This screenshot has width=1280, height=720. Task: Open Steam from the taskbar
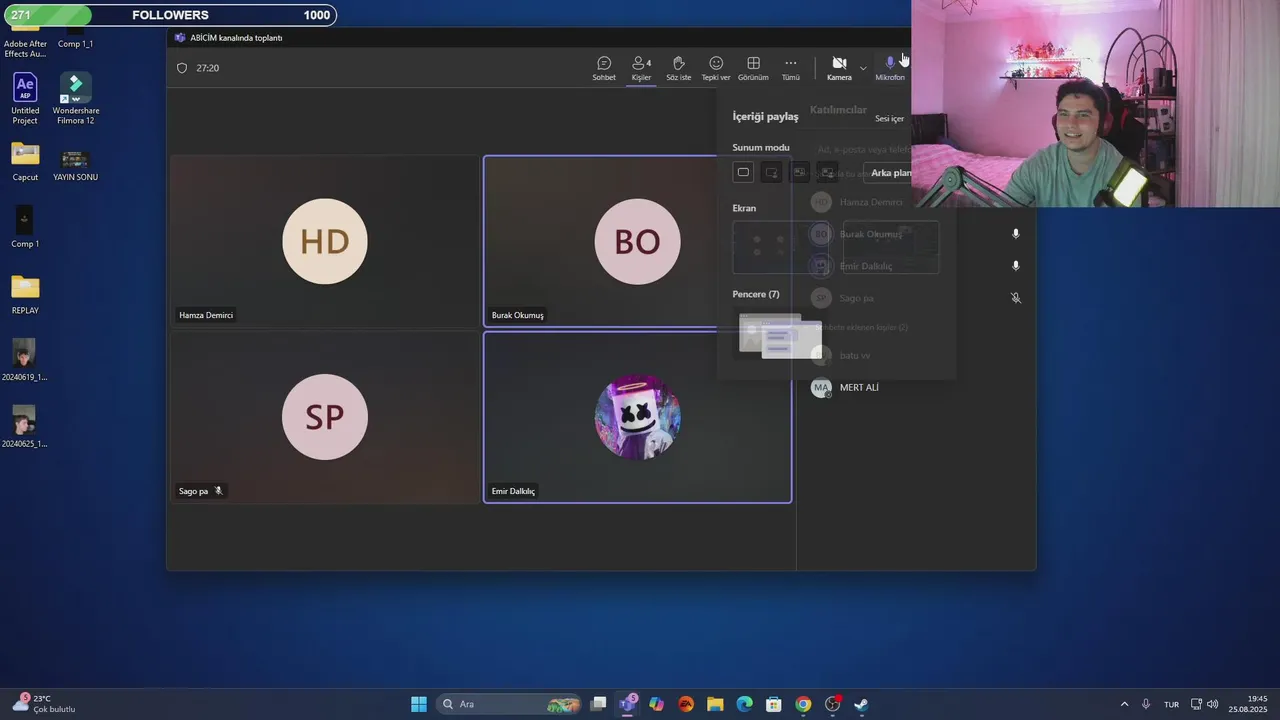[x=861, y=704]
